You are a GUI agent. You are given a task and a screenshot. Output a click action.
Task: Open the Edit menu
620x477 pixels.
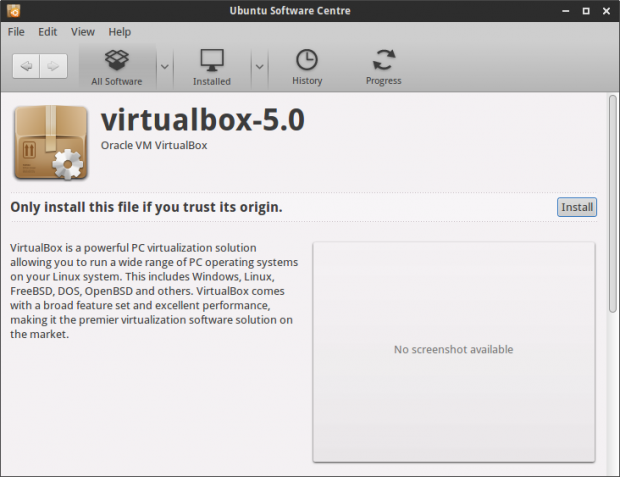[47, 32]
